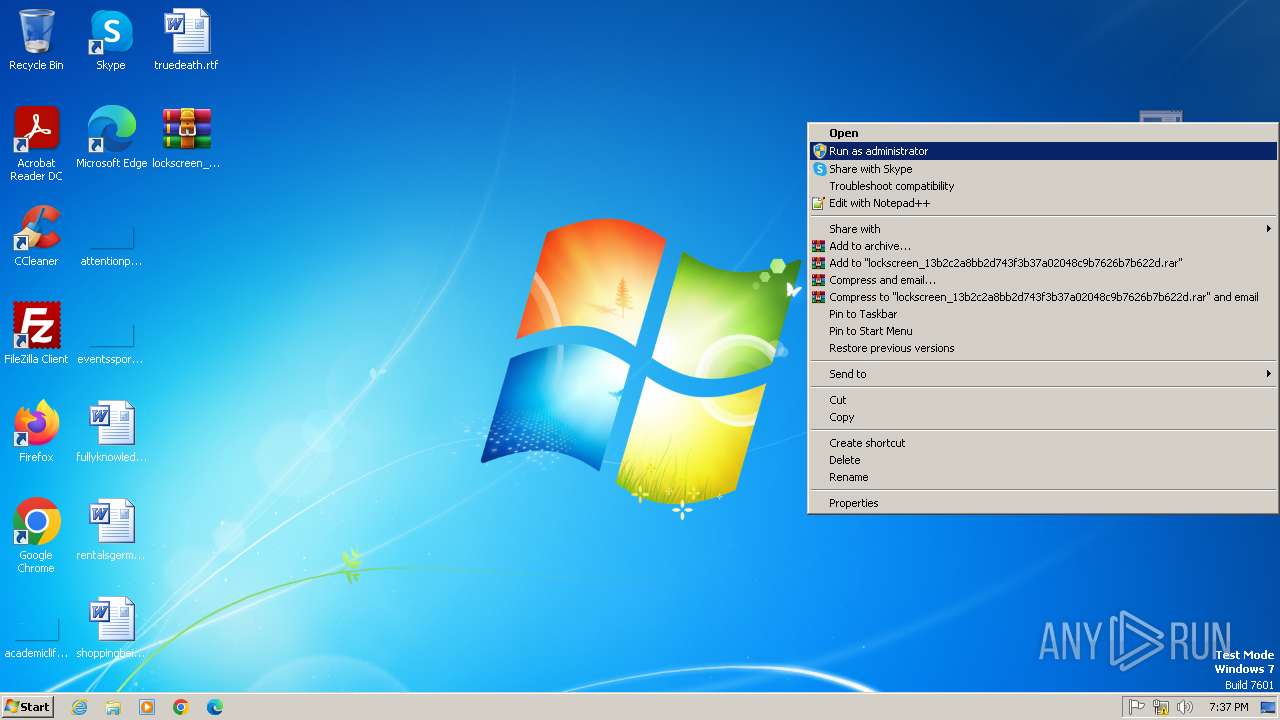Launch Chrome from the taskbar

181,707
